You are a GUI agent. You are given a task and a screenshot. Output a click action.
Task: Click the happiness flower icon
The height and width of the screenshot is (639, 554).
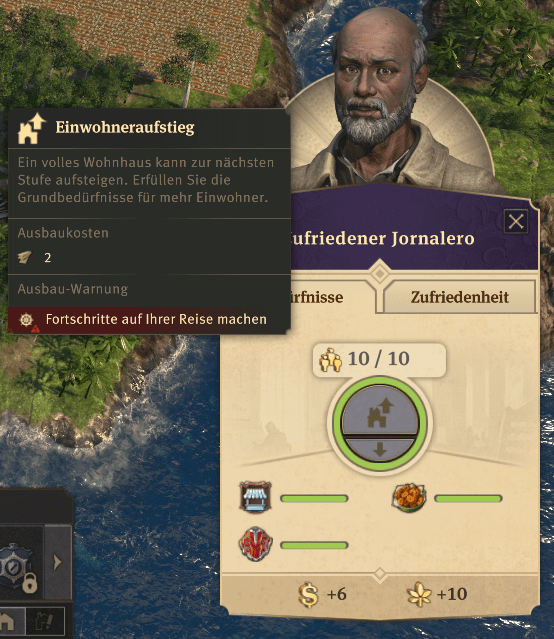pyautogui.click(x=419, y=595)
